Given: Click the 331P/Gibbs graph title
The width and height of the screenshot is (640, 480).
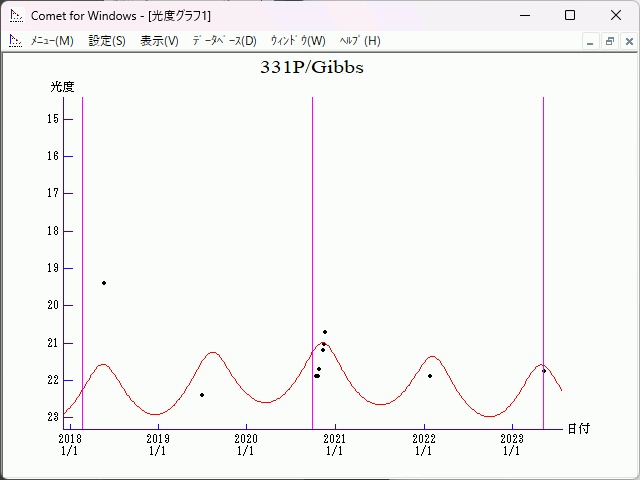Looking at the screenshot, I should pos(312,68).
